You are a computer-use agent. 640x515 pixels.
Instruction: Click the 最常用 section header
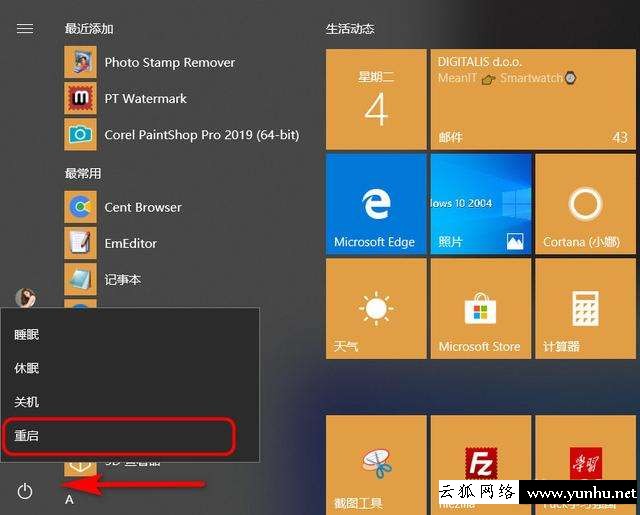(83, 173)
